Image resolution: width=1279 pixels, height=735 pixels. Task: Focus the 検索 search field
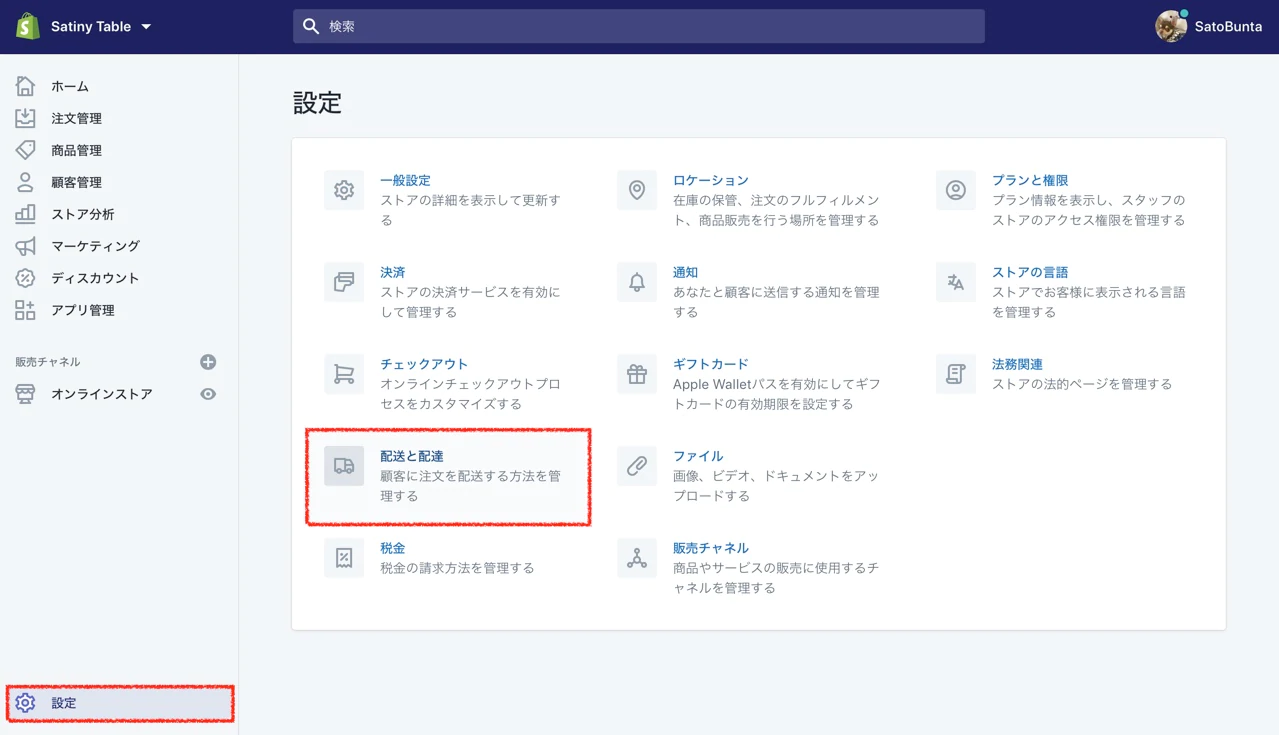pyautogui.click(x=640, y=27)
